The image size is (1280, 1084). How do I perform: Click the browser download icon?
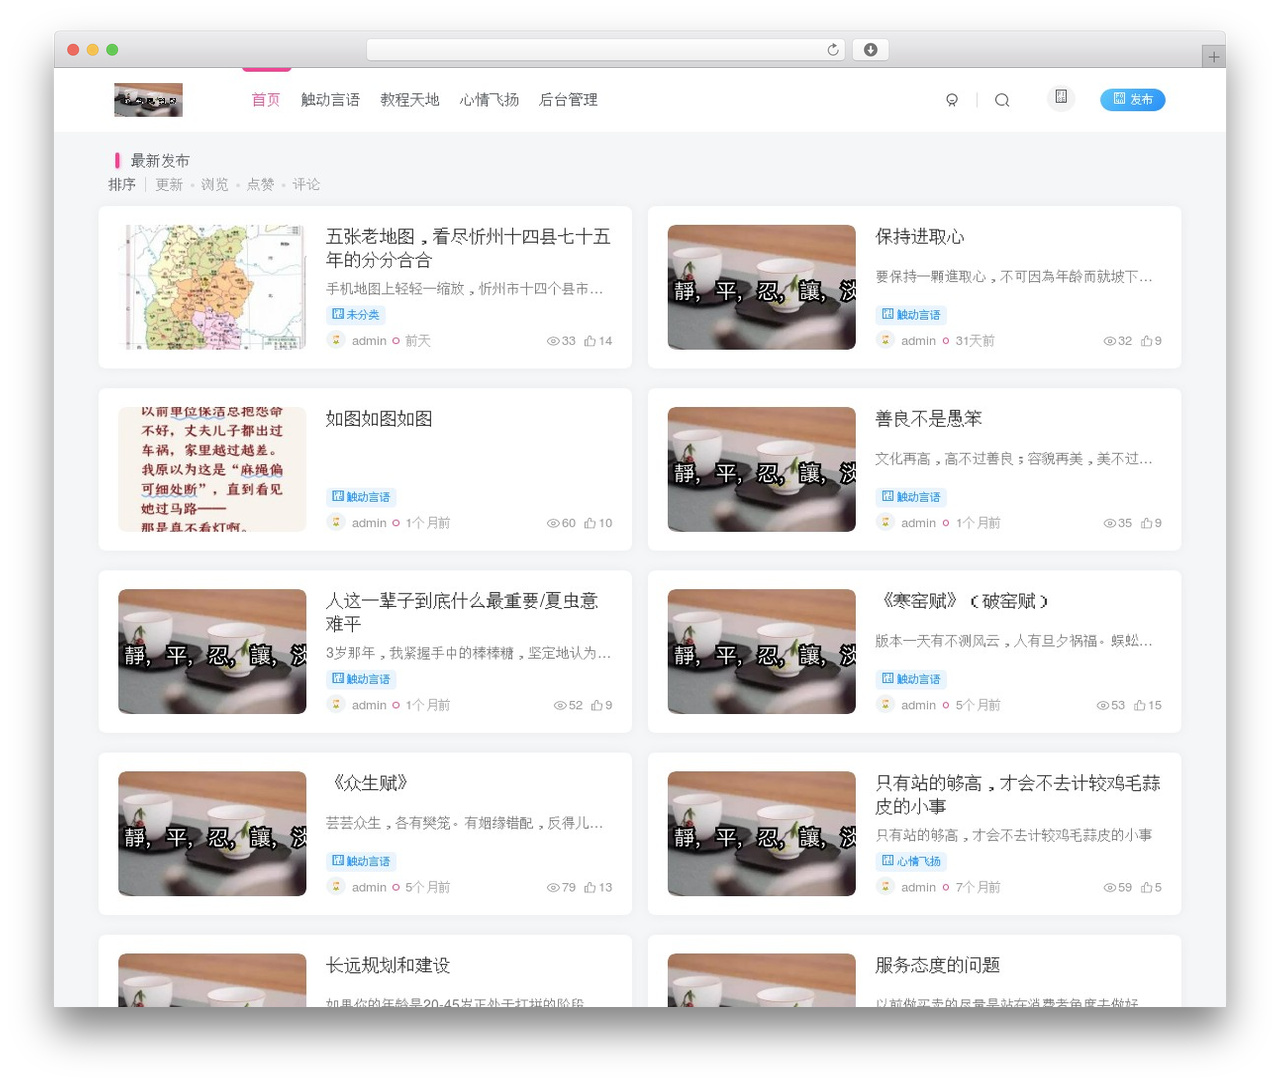[870, 50]
